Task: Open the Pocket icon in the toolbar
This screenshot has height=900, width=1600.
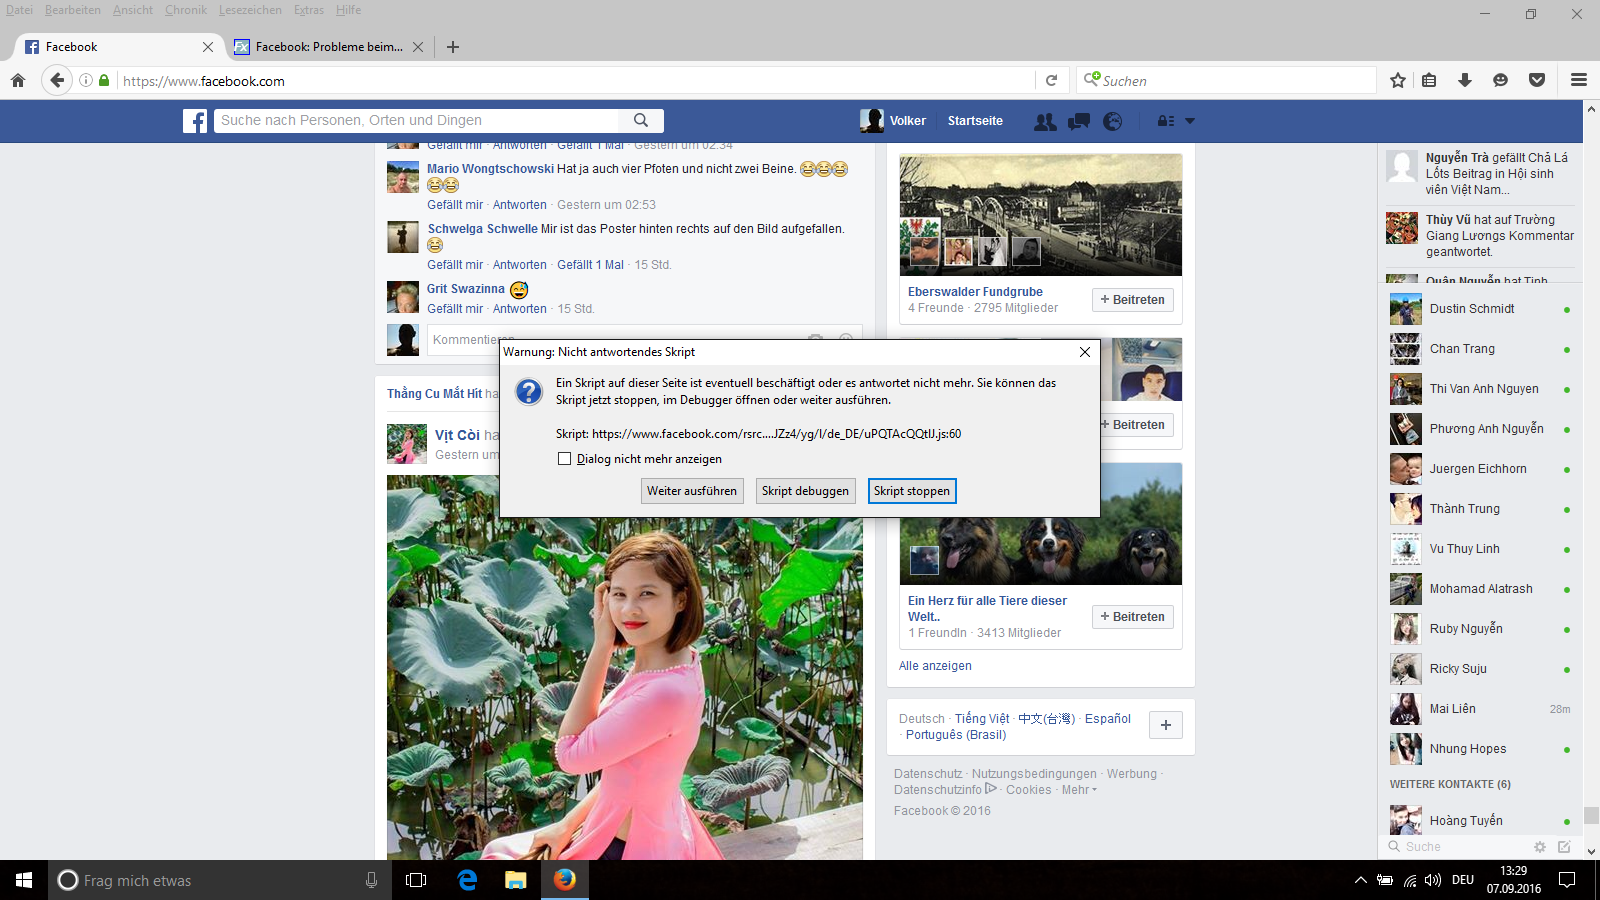Action: coord(1537,81)
